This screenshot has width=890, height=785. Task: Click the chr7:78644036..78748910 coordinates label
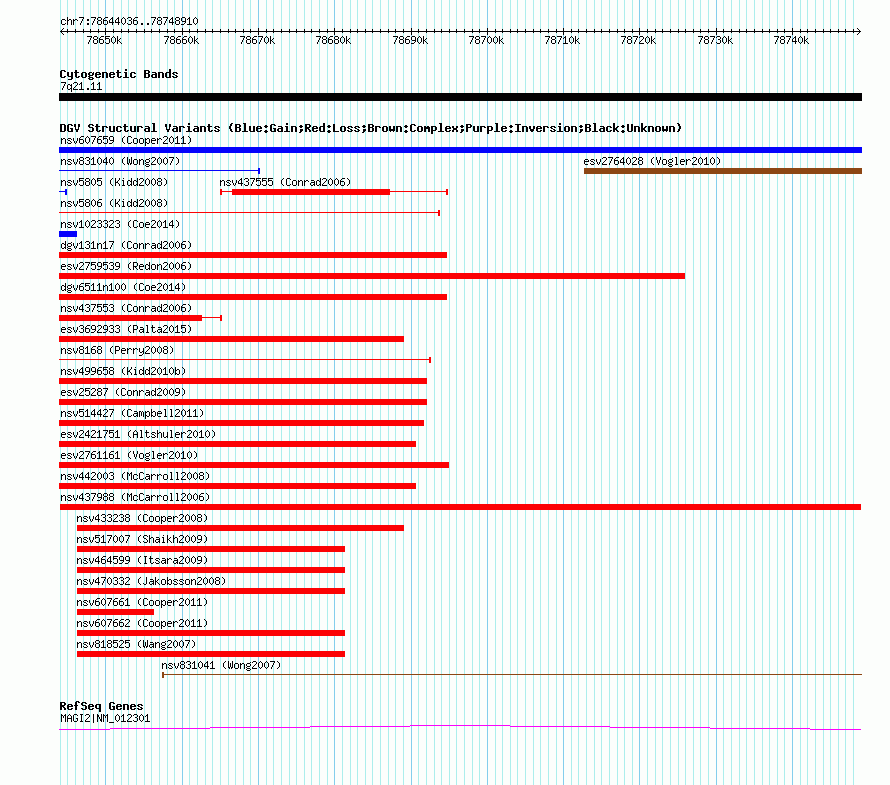click(129, 22)
